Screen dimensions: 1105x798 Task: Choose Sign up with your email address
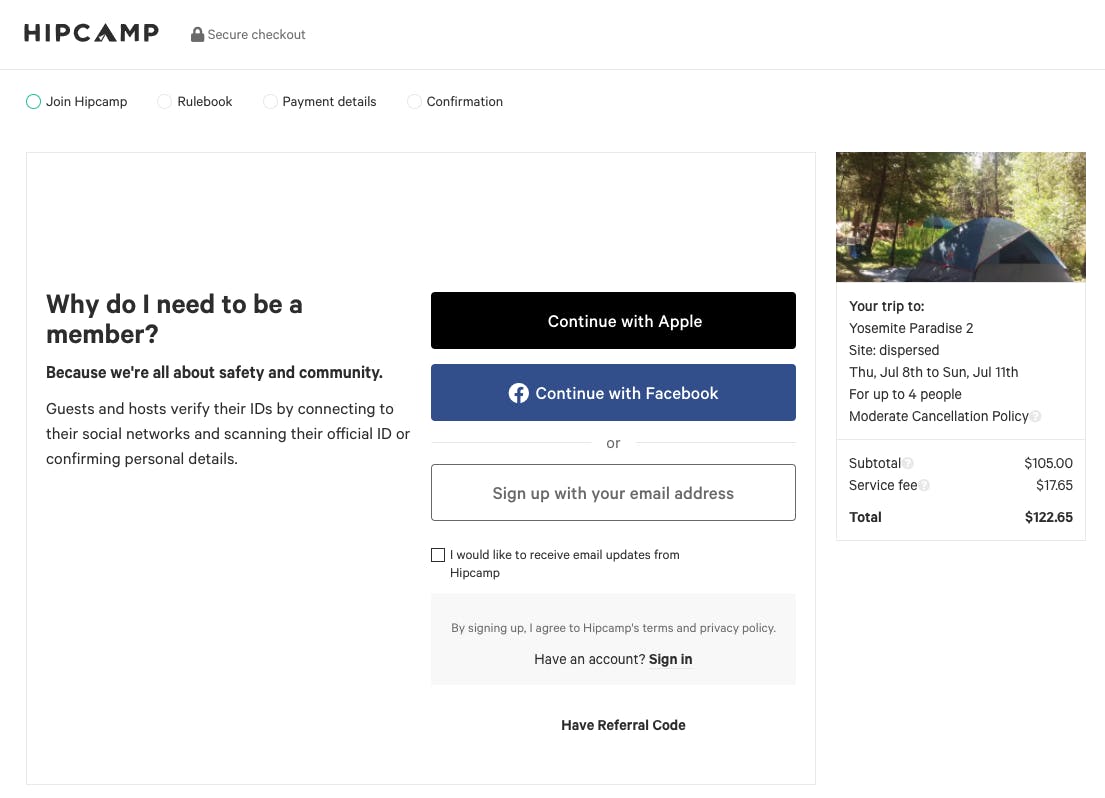coord(613,492)
